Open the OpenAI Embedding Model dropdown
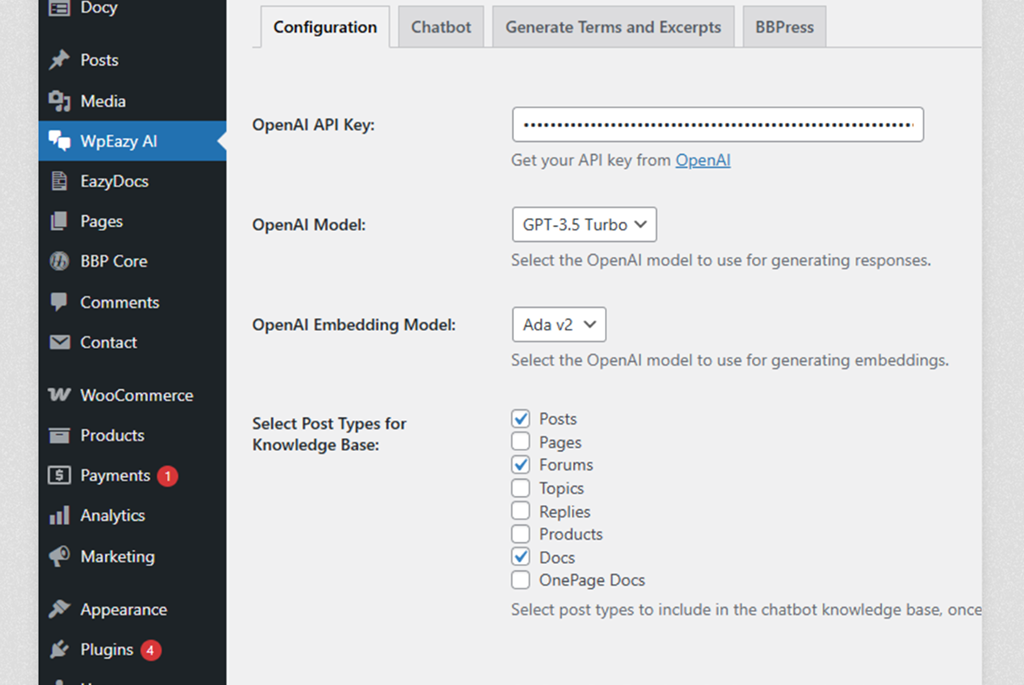Image resolution: width=1024 pixels, height=685 pixels. click(x=559, y=325)
